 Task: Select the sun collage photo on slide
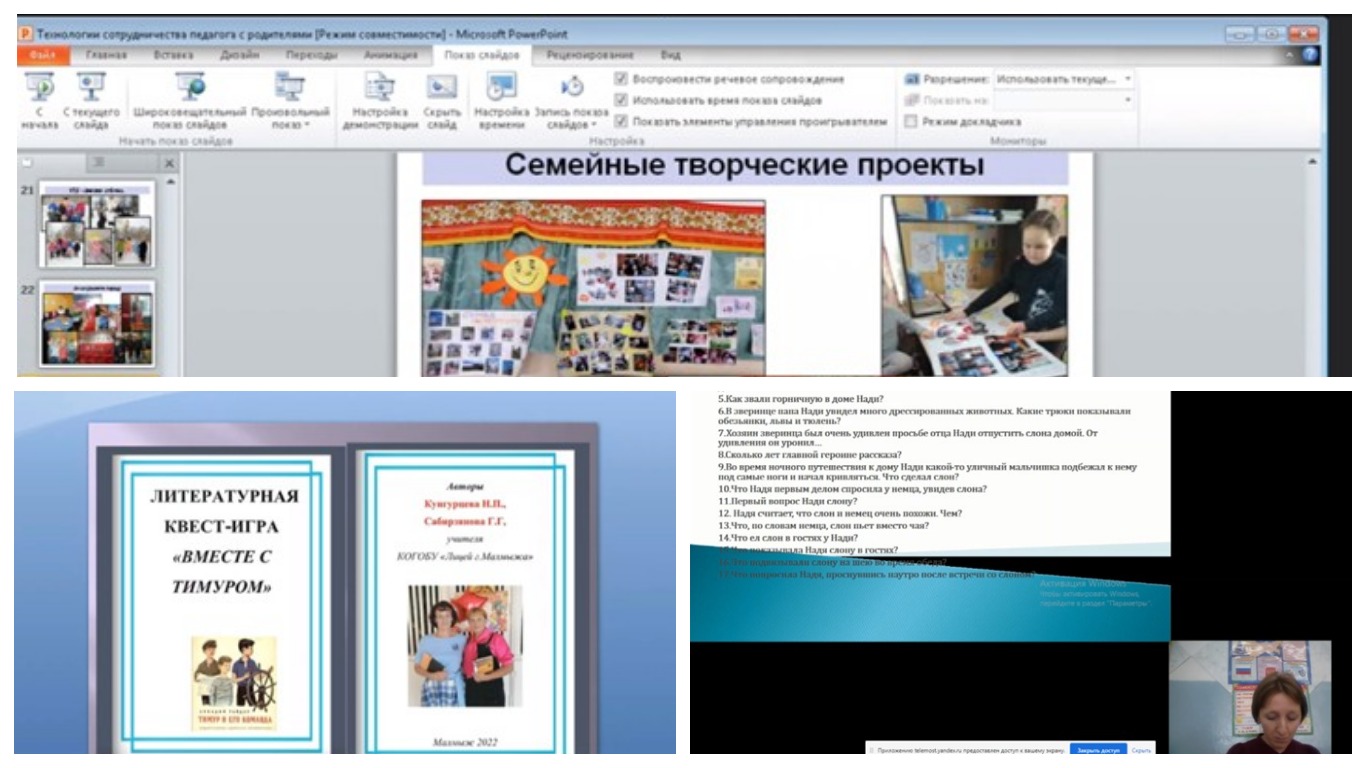tap(593, 287)
